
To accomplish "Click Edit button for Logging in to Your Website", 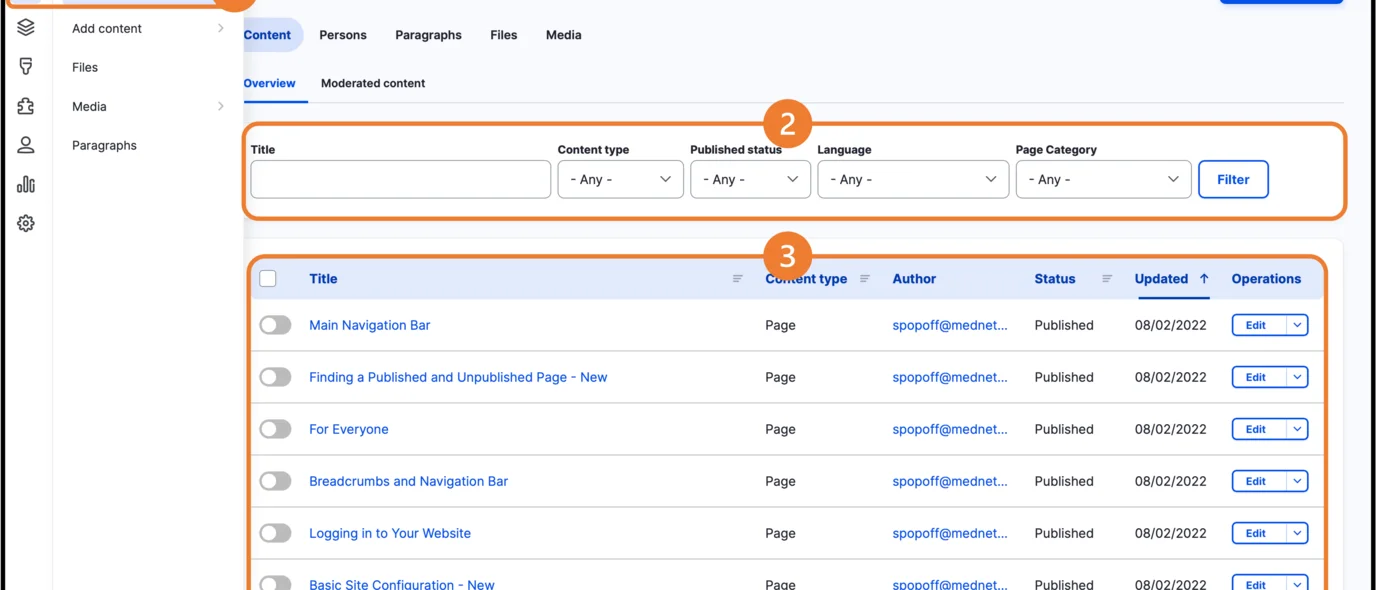I will point(1258,533).
